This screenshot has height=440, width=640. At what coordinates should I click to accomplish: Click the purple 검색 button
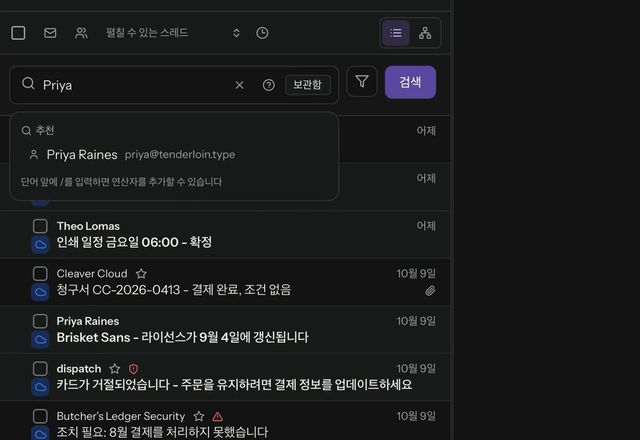tap(410, 82)
